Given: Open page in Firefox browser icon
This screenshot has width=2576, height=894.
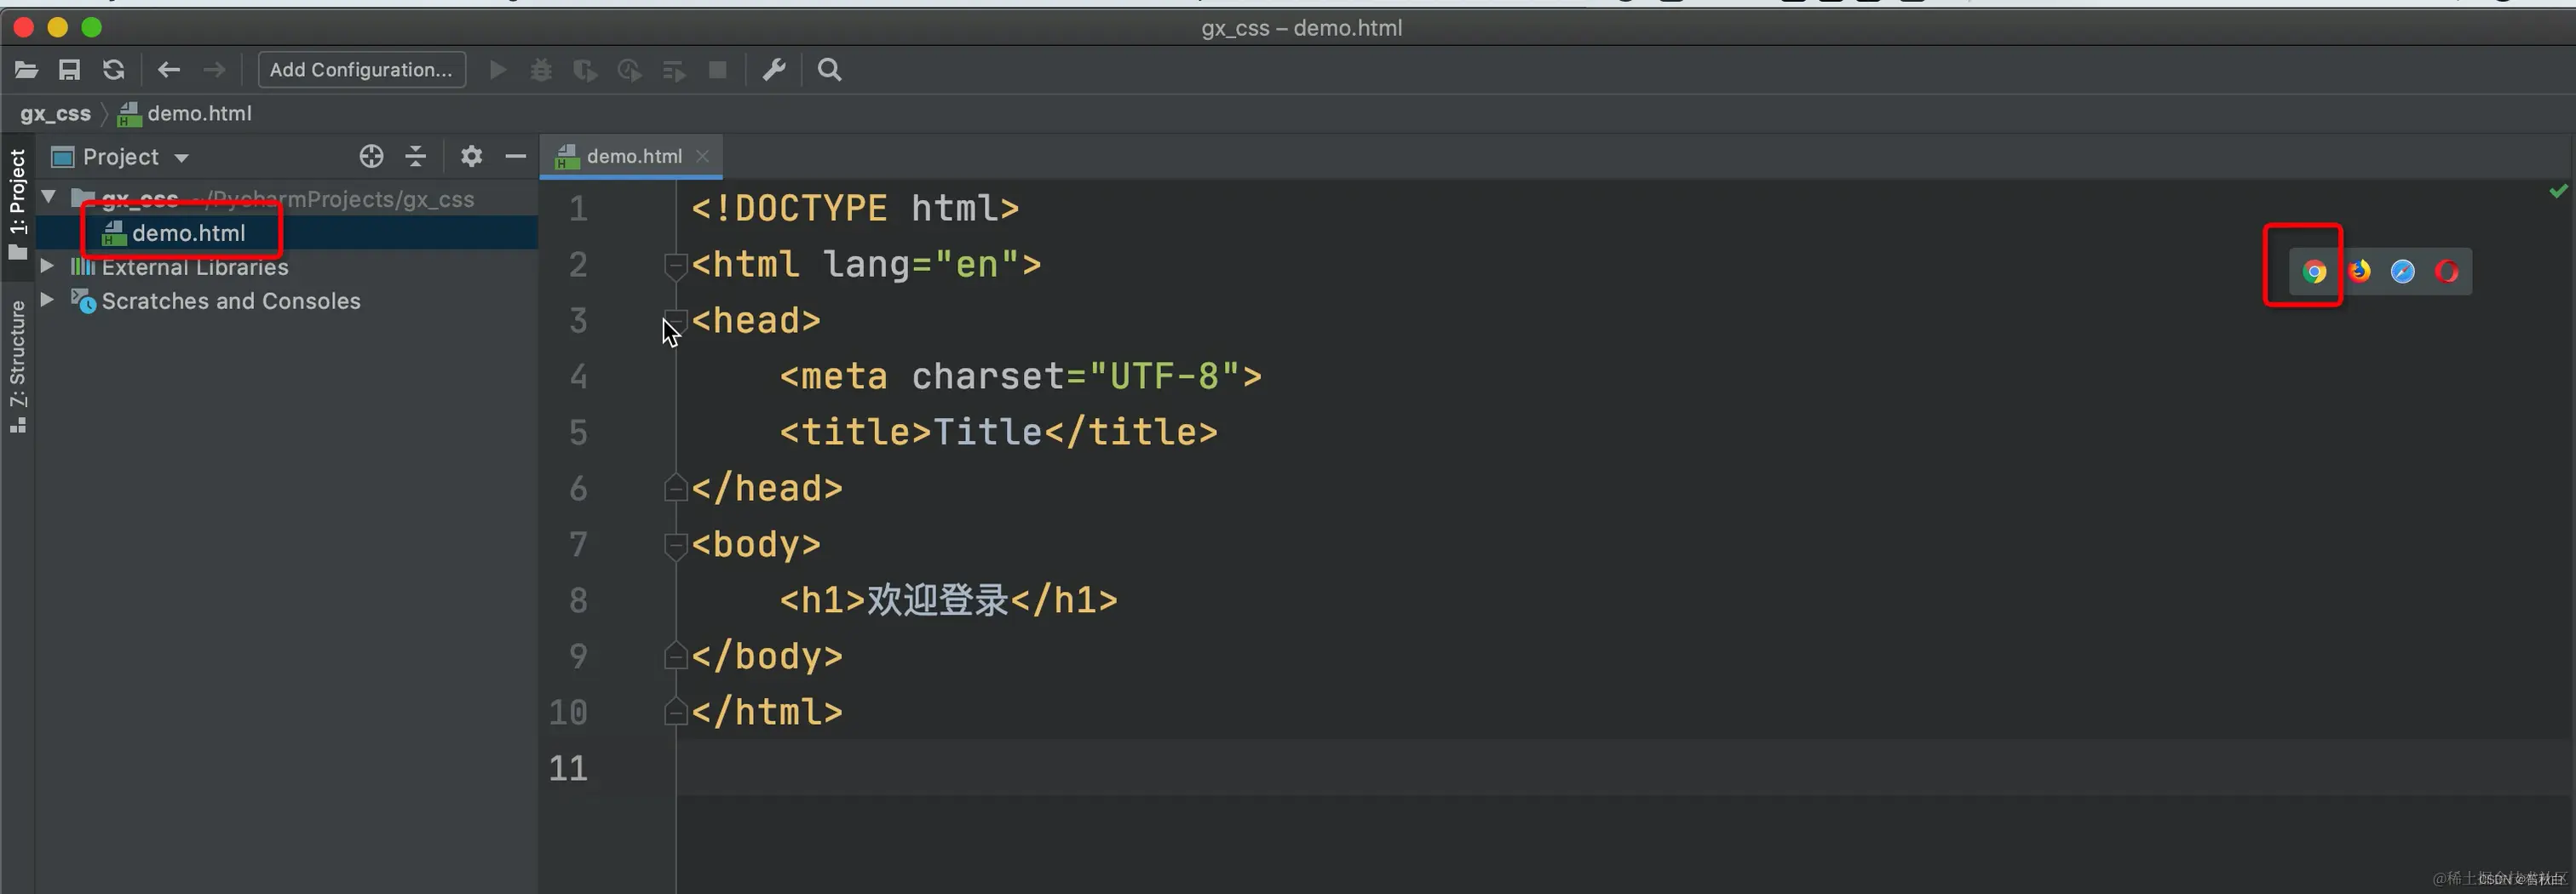Looking at the screenshot, I should 2359,271.
